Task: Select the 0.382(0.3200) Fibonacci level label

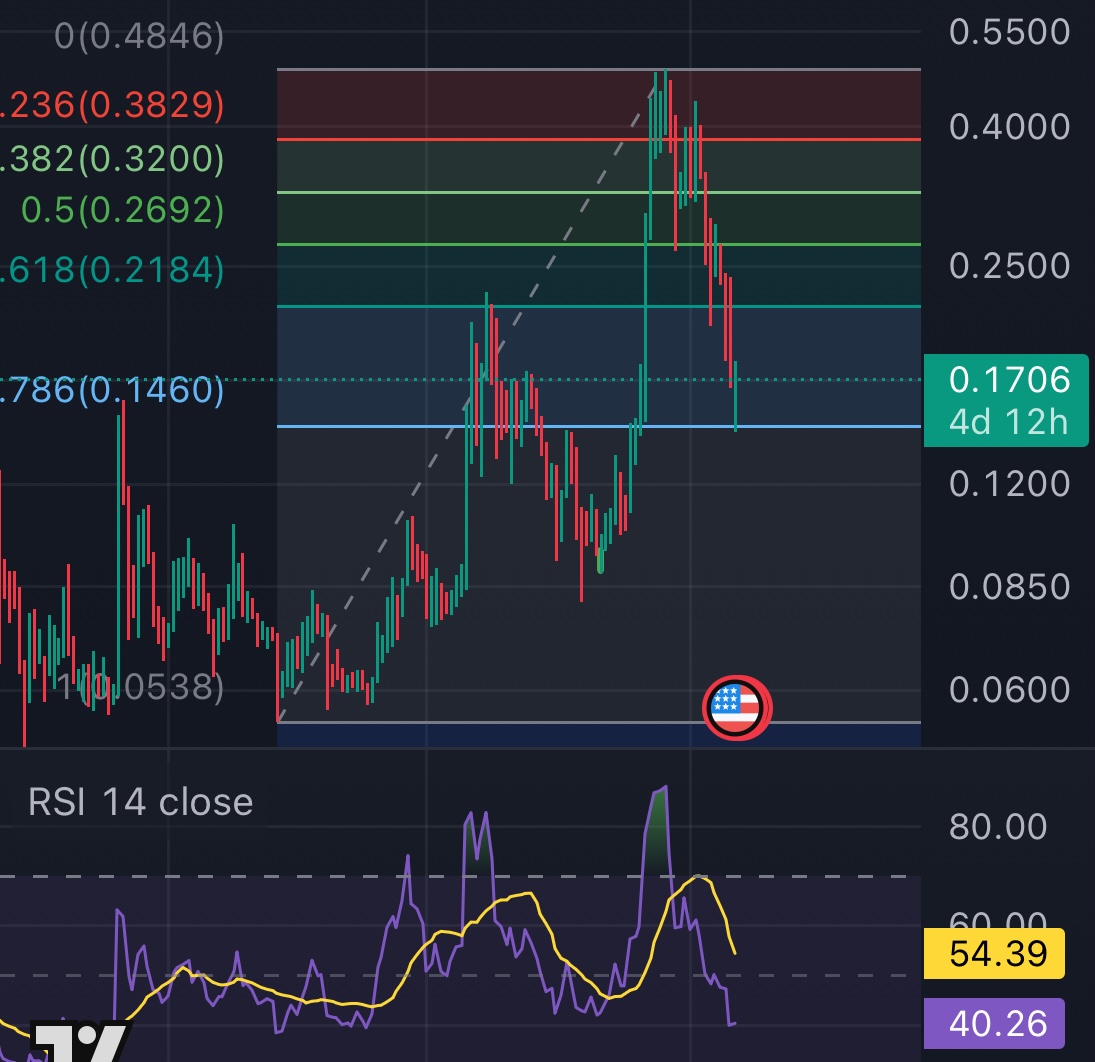Action: (x=112, y=158)
